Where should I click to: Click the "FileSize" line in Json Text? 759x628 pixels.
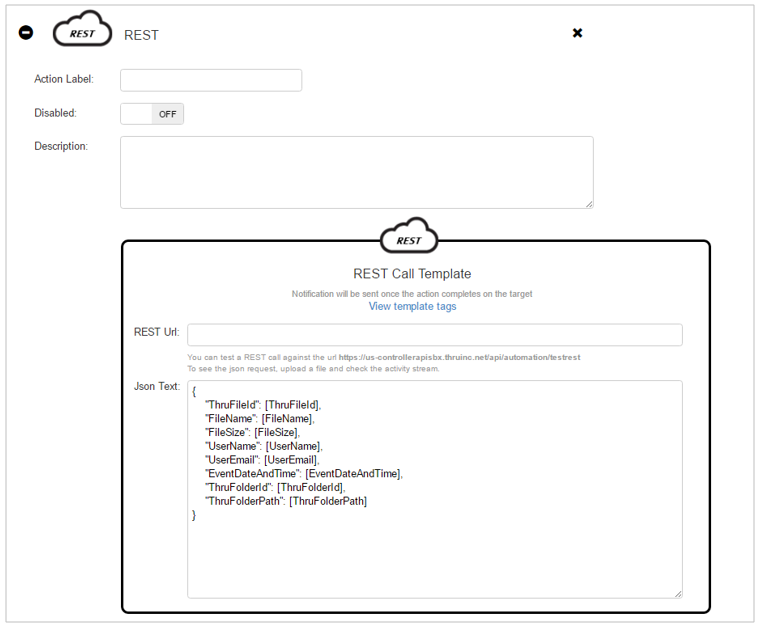[x=252, y=432]
